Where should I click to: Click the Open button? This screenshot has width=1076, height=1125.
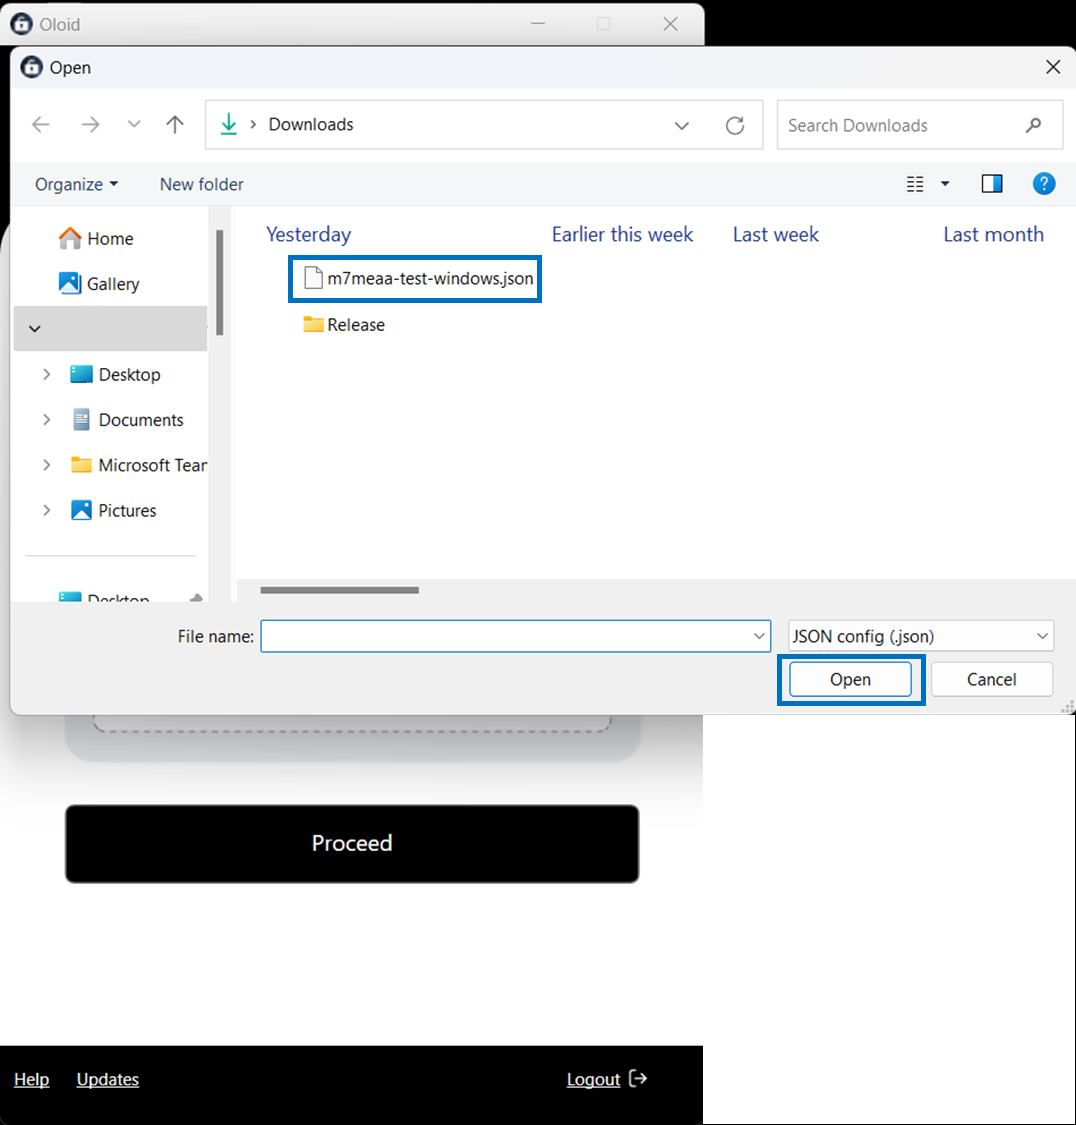[851, 679]
